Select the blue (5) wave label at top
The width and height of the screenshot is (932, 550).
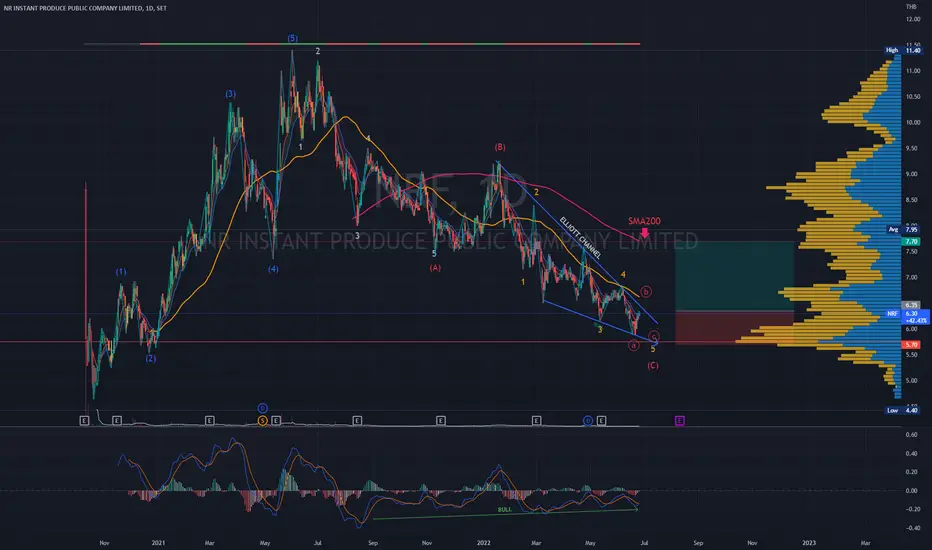[x=292, y=38]
